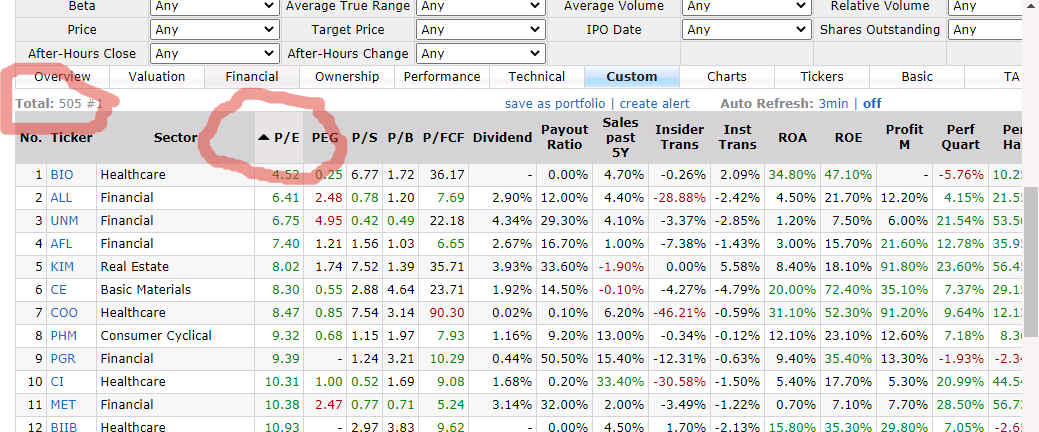The image size is (1039, 432).
Task: Open the MET ticker link
Action: [63, 404]
